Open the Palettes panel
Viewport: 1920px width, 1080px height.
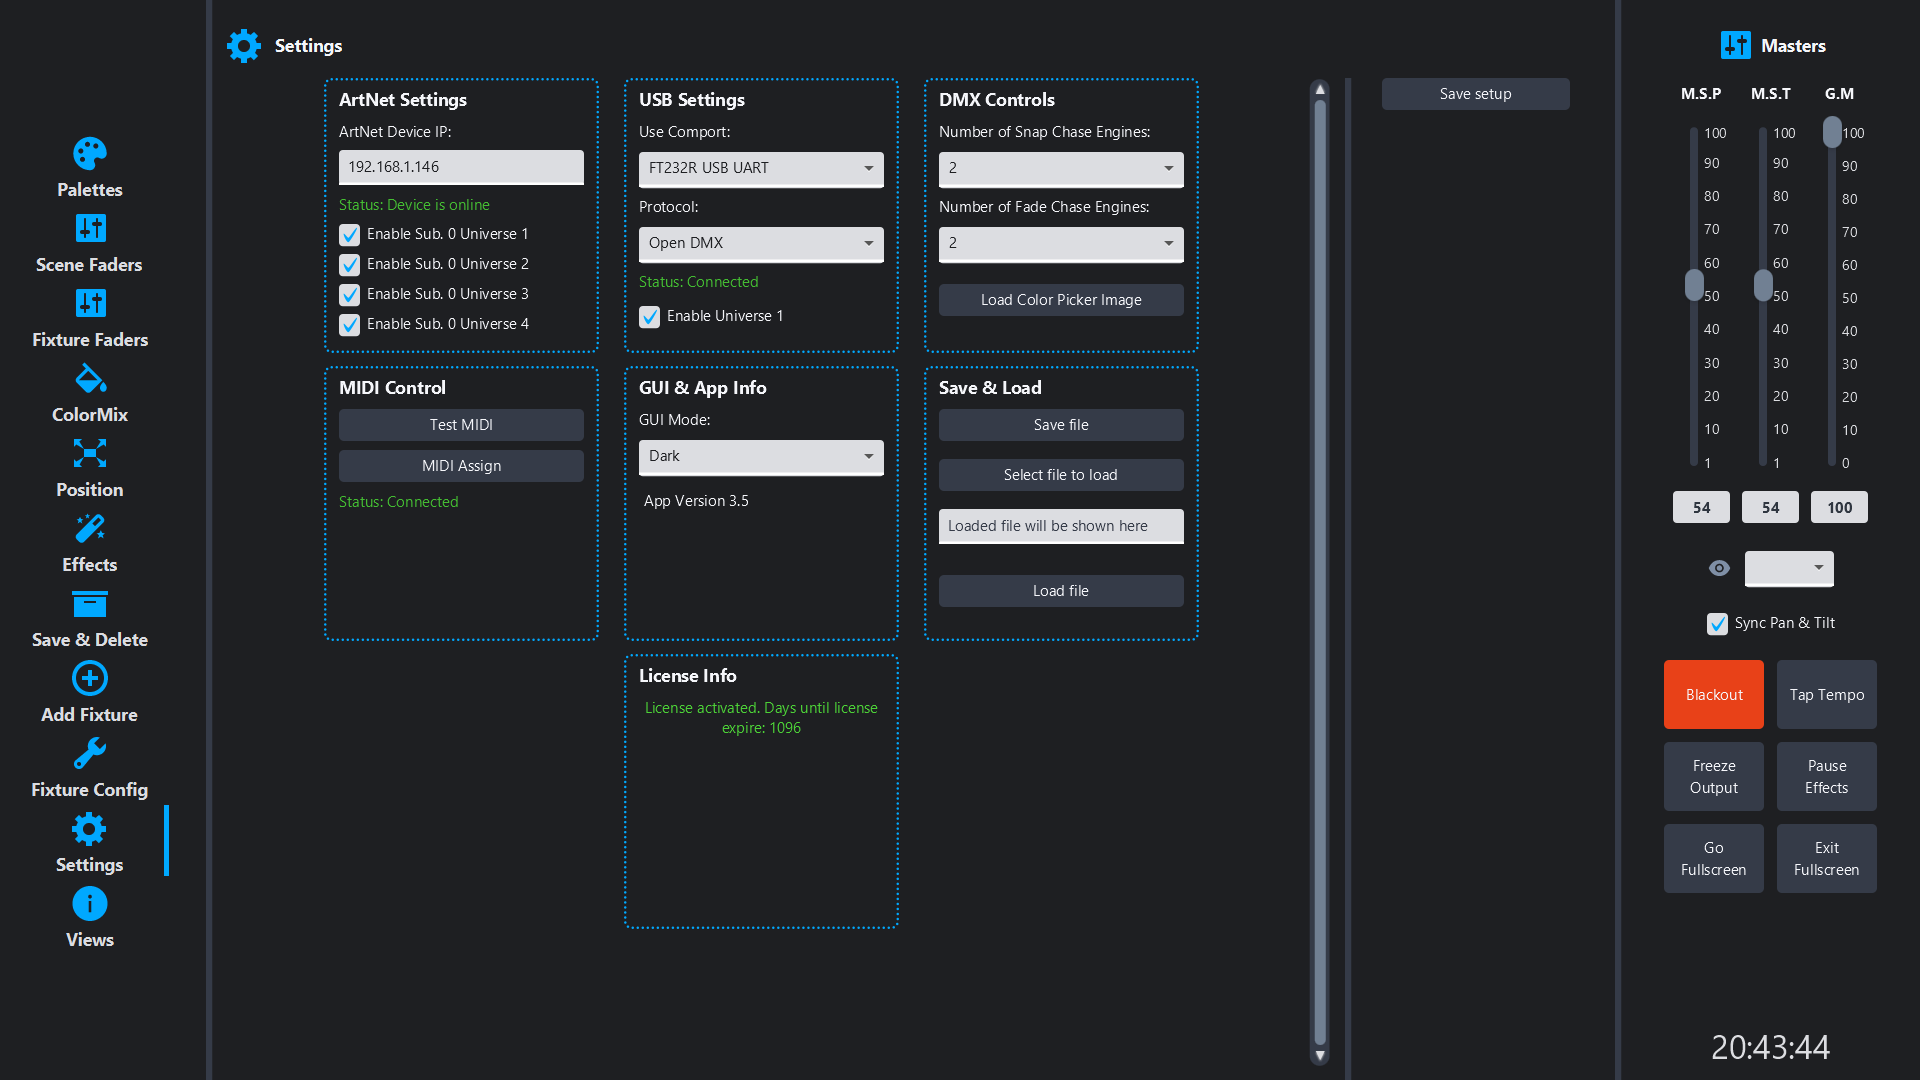[x=89, y=155]
